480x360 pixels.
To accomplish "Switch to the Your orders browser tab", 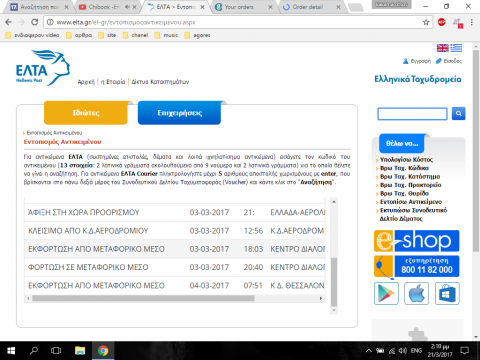I will (x=244, y=7).
